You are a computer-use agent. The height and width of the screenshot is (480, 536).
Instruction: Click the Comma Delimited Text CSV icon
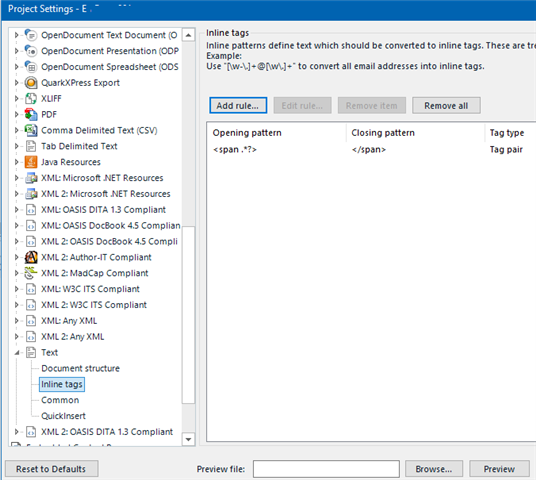pos(31,130)
